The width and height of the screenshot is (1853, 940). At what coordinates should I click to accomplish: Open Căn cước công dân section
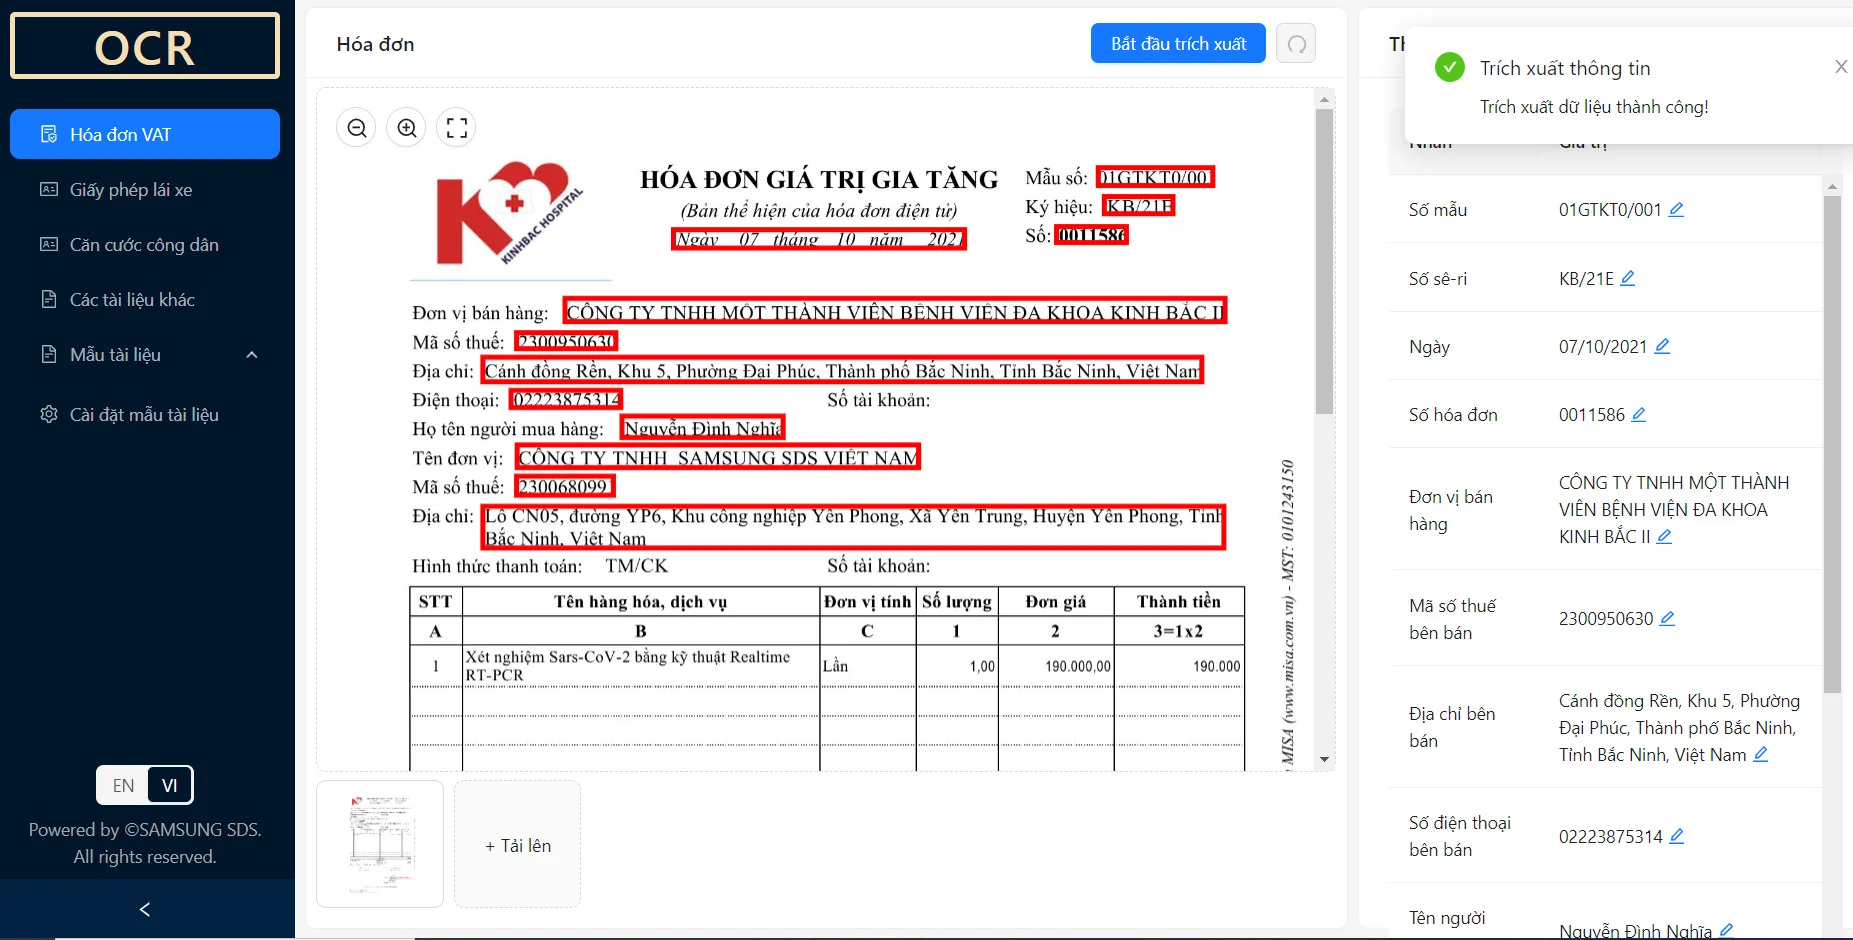[x=145, y=244]
